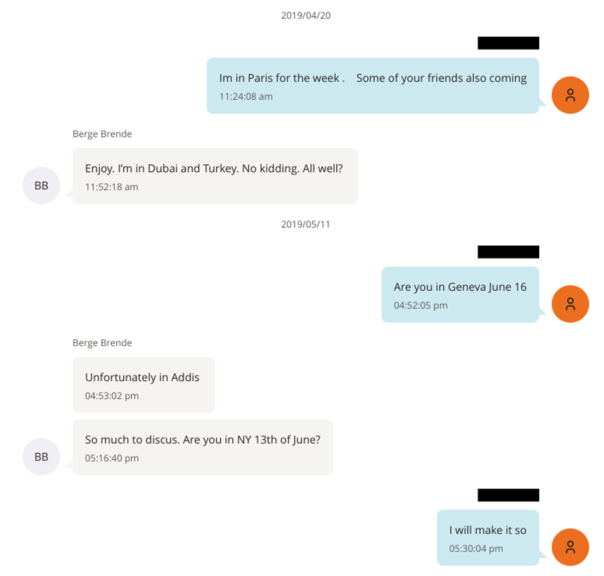Click orange user avatar beside Paris message
Image resolution: width=604 pixels, height=576 pixels.
(570, 95)
